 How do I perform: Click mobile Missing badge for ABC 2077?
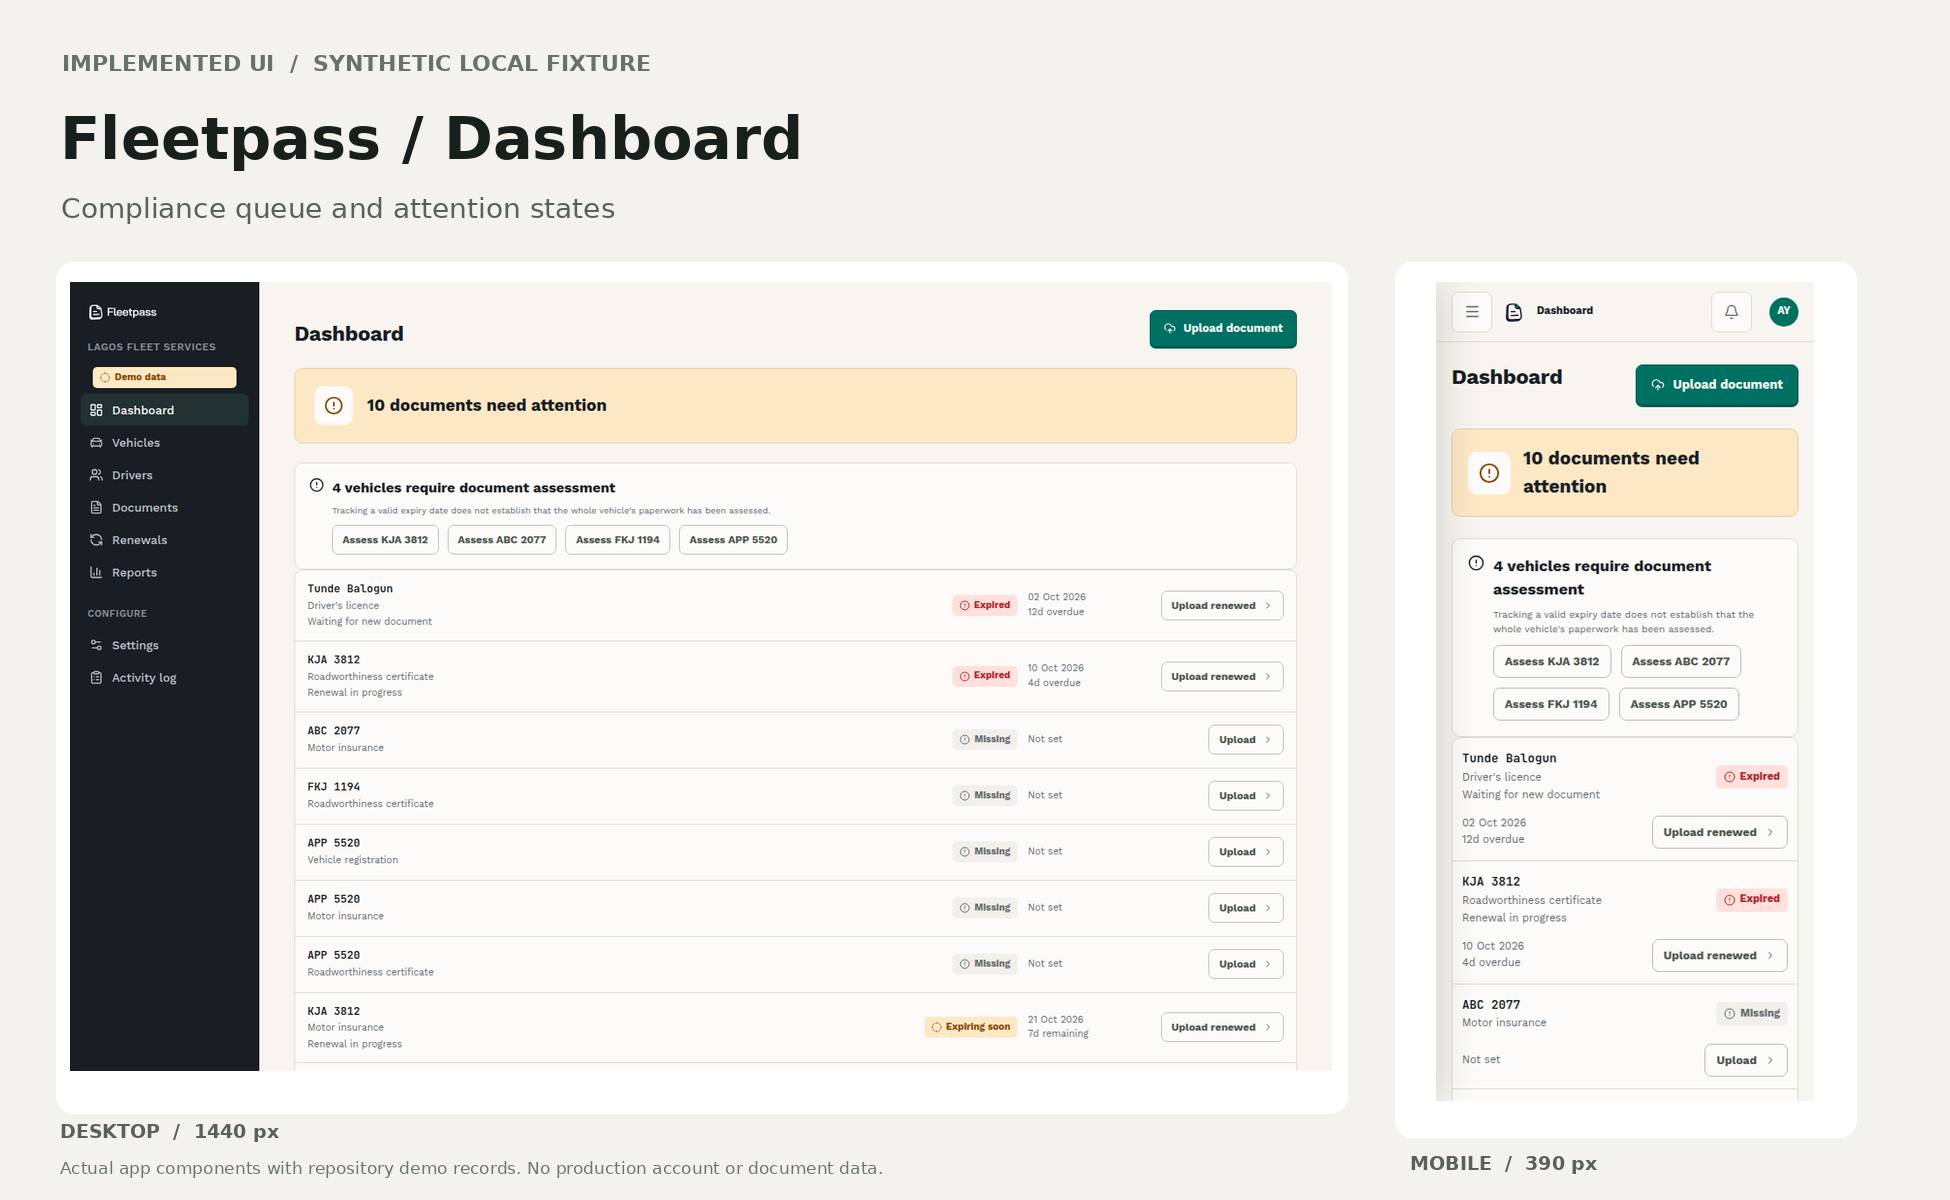click(1752, 1014)
